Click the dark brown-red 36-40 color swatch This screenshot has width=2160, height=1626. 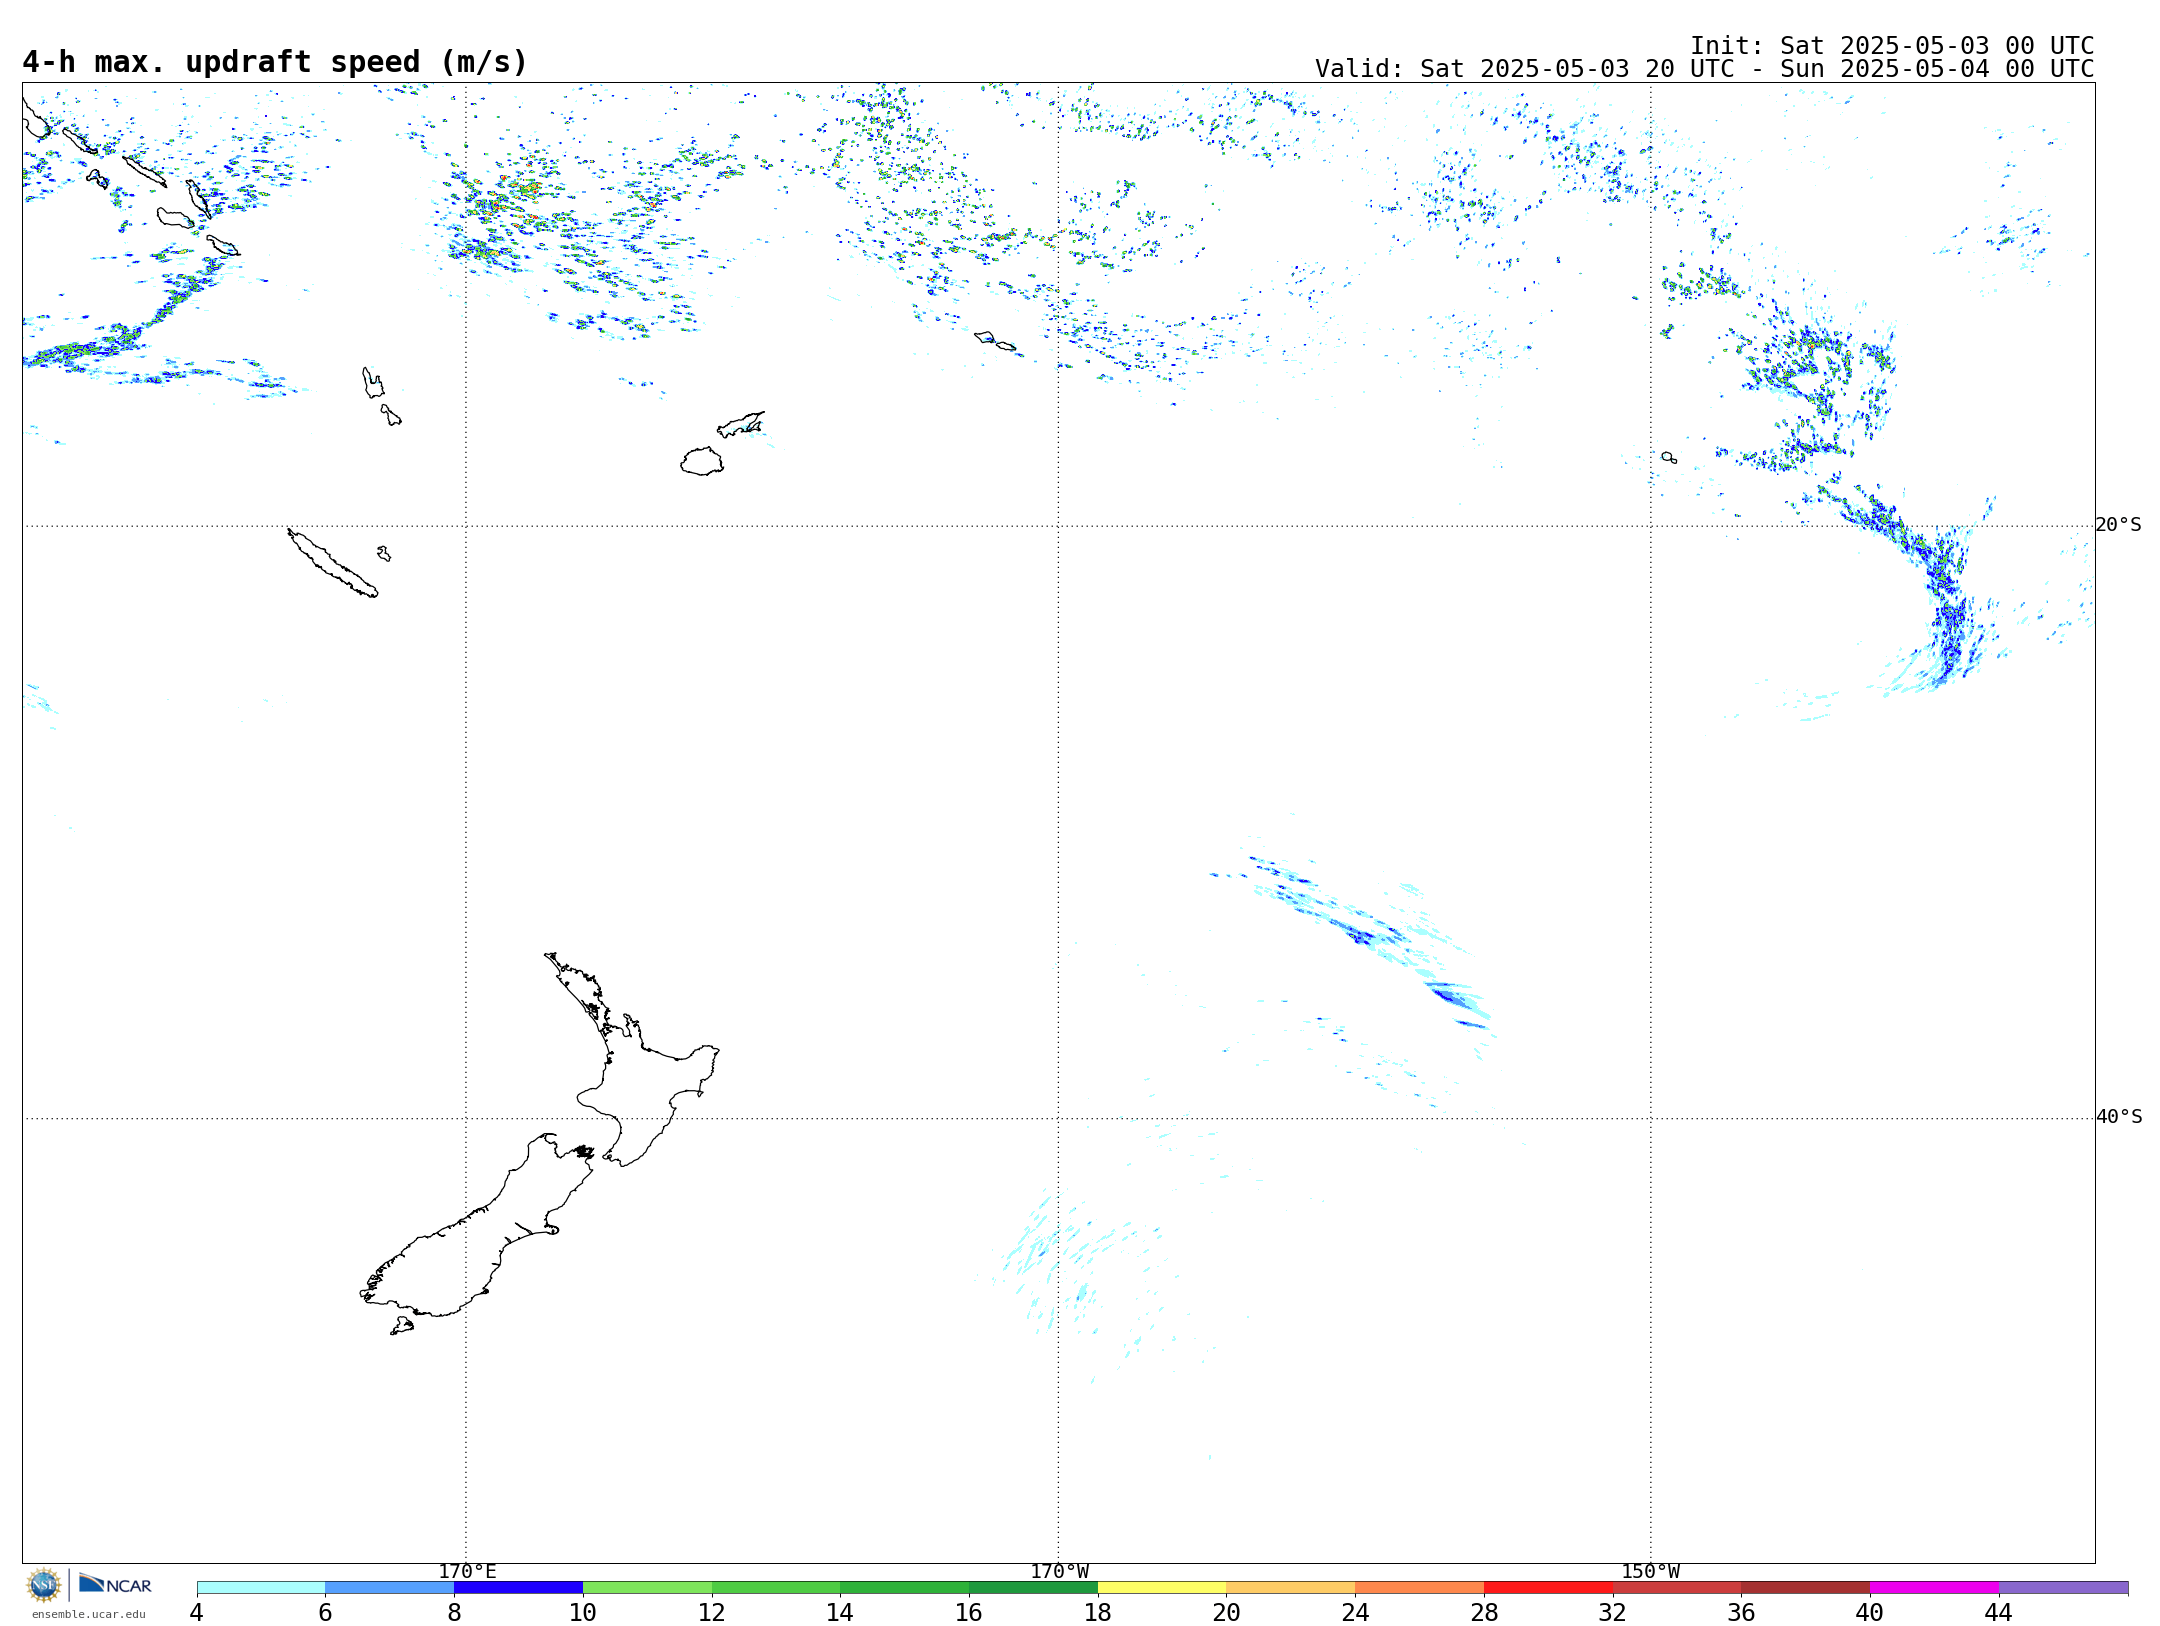click(1806, 1588)
